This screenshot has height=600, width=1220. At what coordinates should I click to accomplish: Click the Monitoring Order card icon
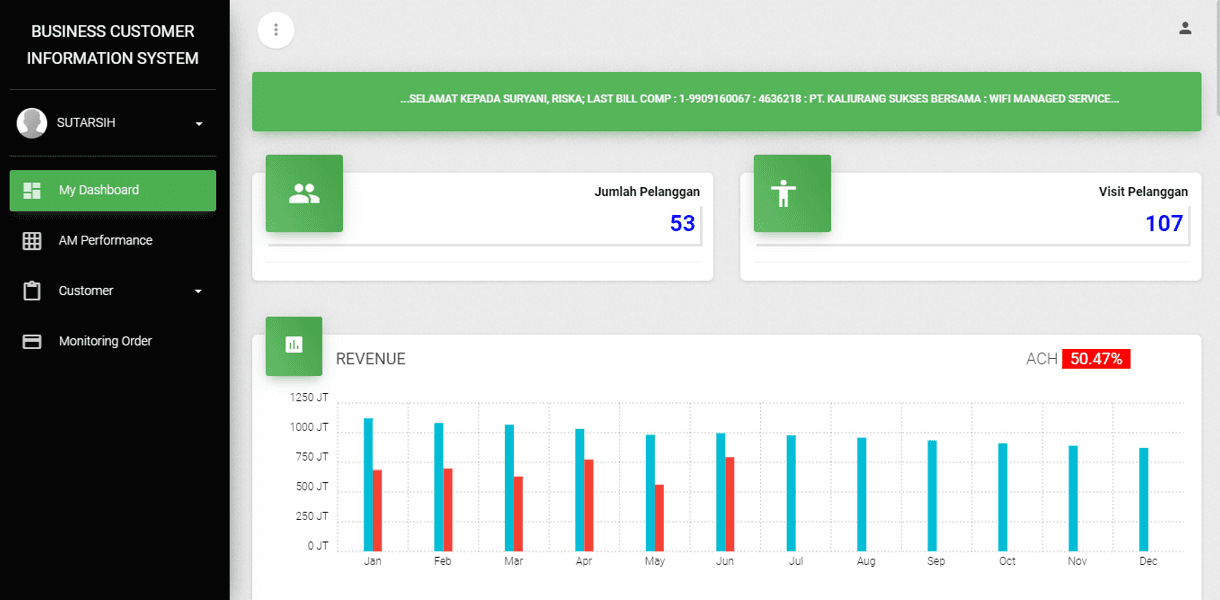tap(32, 342)
